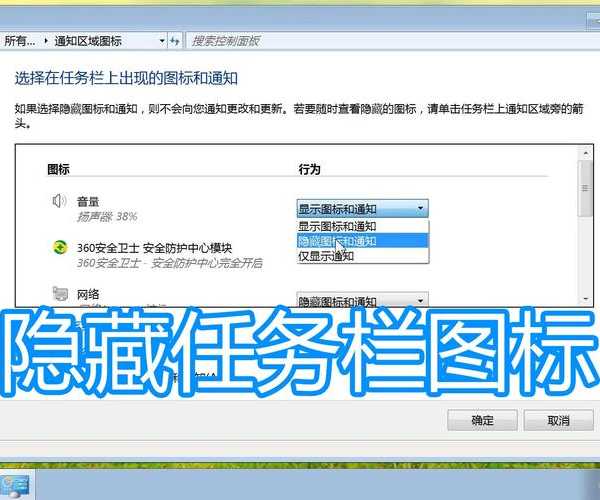Click the 确定 button

(x=483, y=422)
